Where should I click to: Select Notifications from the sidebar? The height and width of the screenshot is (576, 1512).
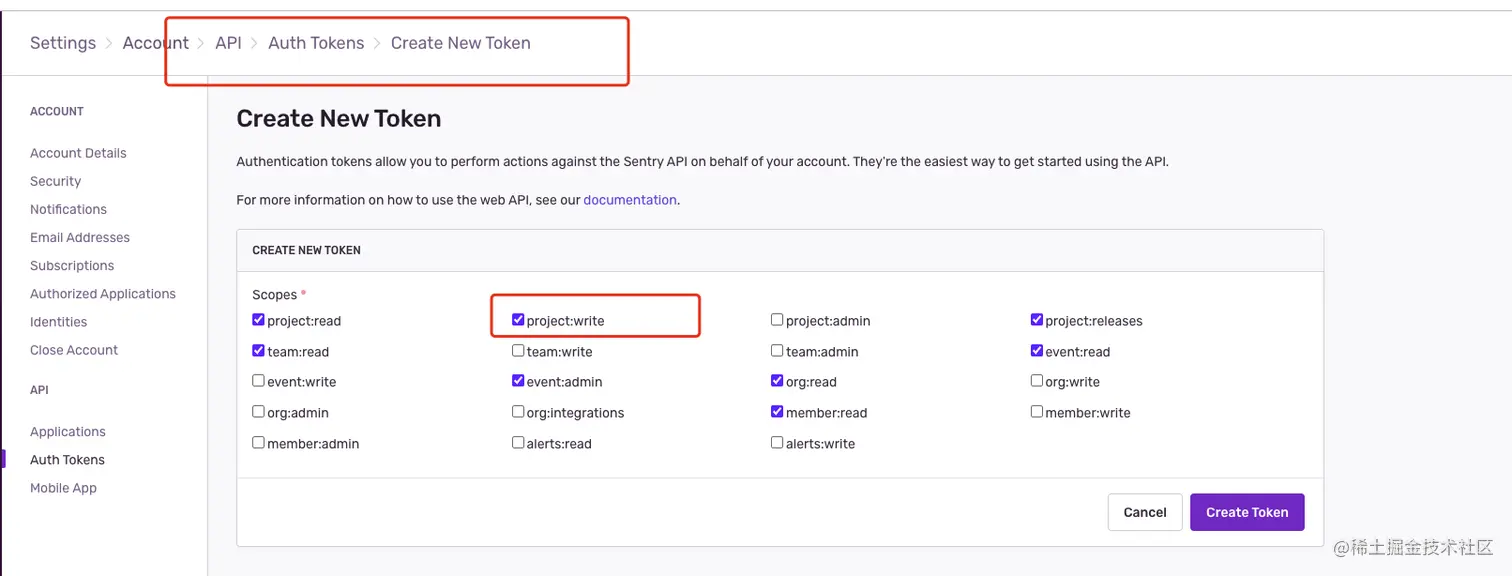pyautogui.click(x=68, y=209)
